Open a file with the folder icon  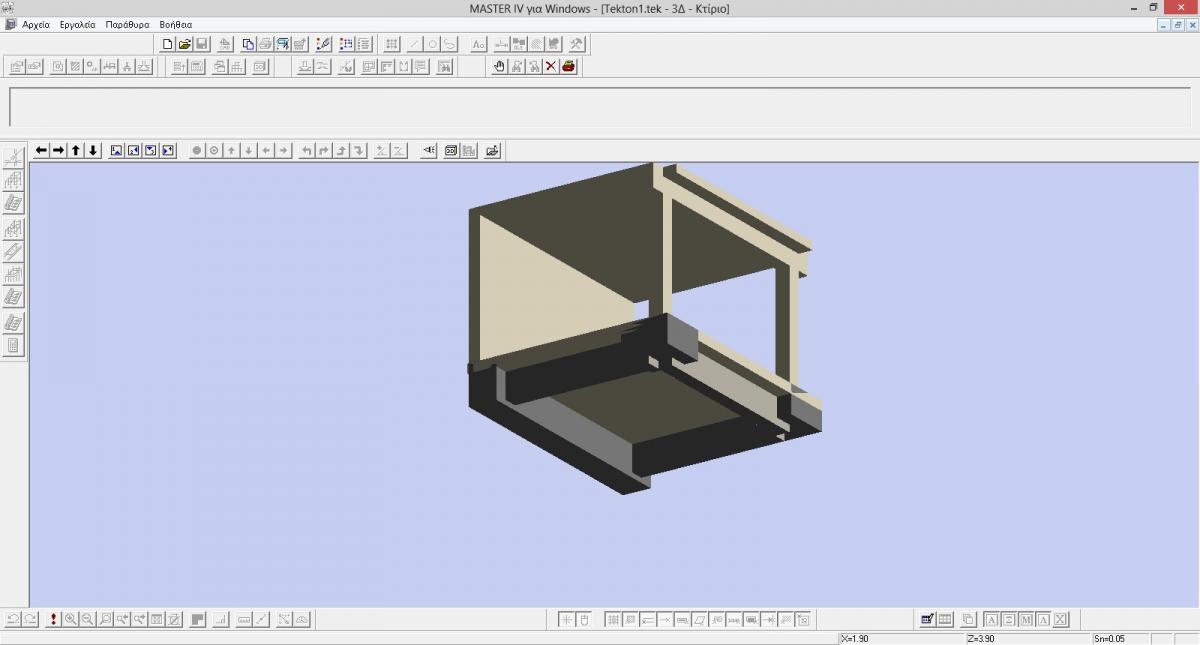pyautogui.click(x=185, y=44)
